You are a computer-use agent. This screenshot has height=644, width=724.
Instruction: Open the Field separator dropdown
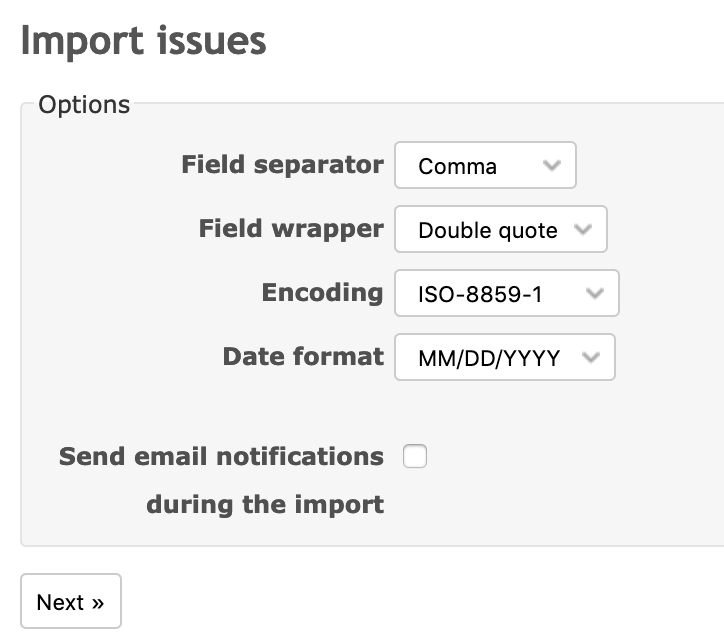coord(485,166)
